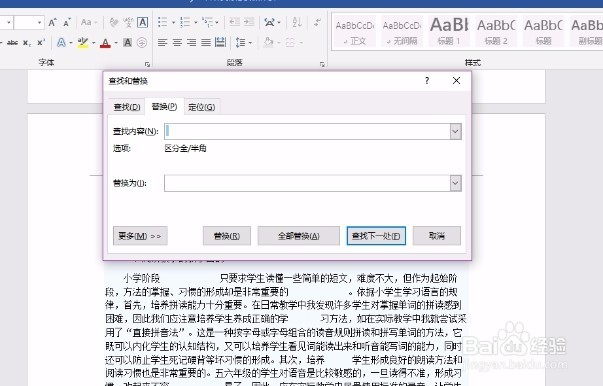Screen dimensions: 603x386
Task: Click the 查找下一处(F) button
Action: [376, 236]
